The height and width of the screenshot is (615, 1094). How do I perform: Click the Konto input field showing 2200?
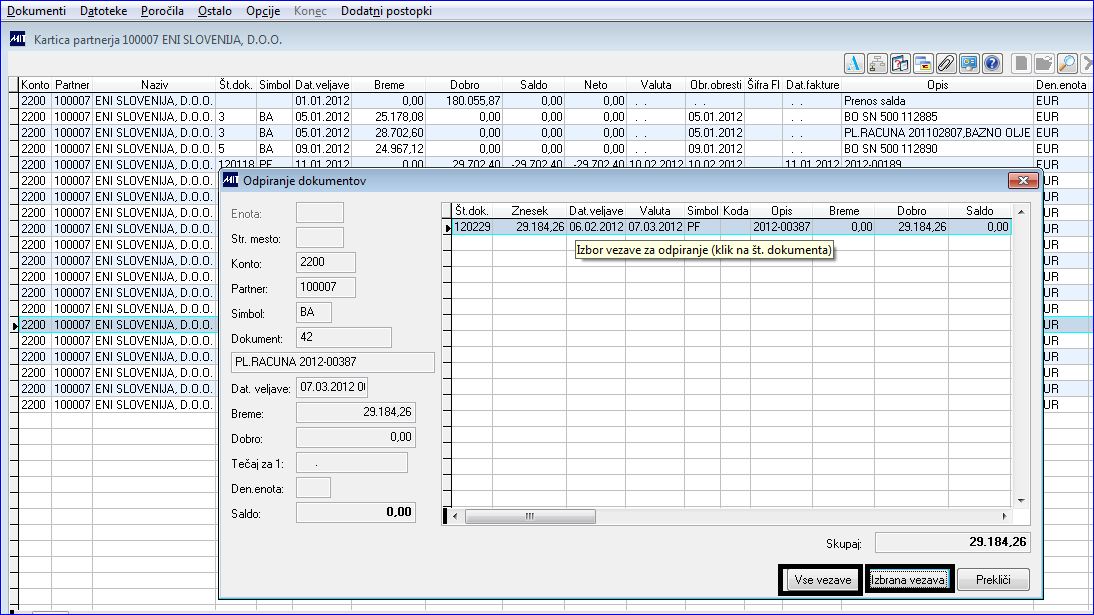tap(326, 262)
